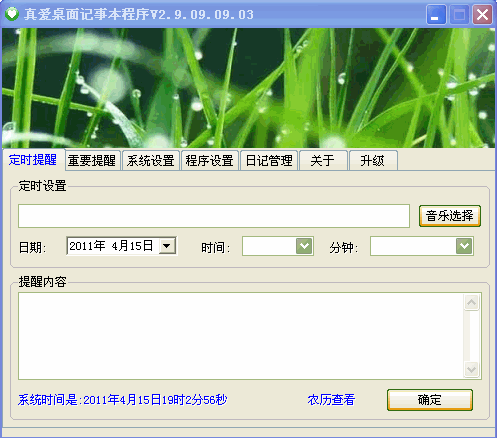Image resolution: width=497 pixels, height=438 pixels.
Task: Expand the 分钟 minute dropdown
Action: pyautogui.click(x=464, y=246)
